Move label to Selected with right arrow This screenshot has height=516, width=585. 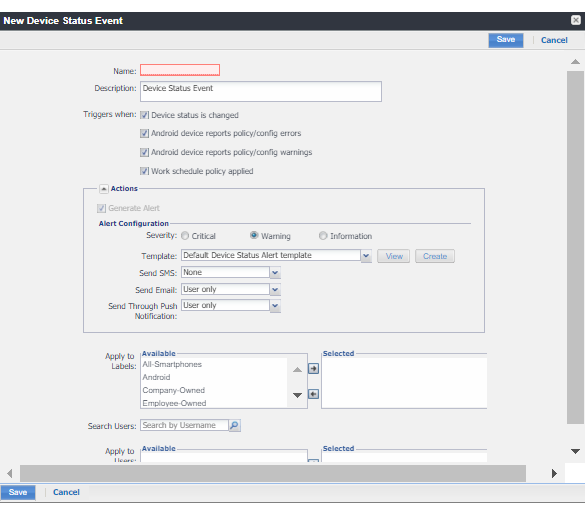click(313, 369)
